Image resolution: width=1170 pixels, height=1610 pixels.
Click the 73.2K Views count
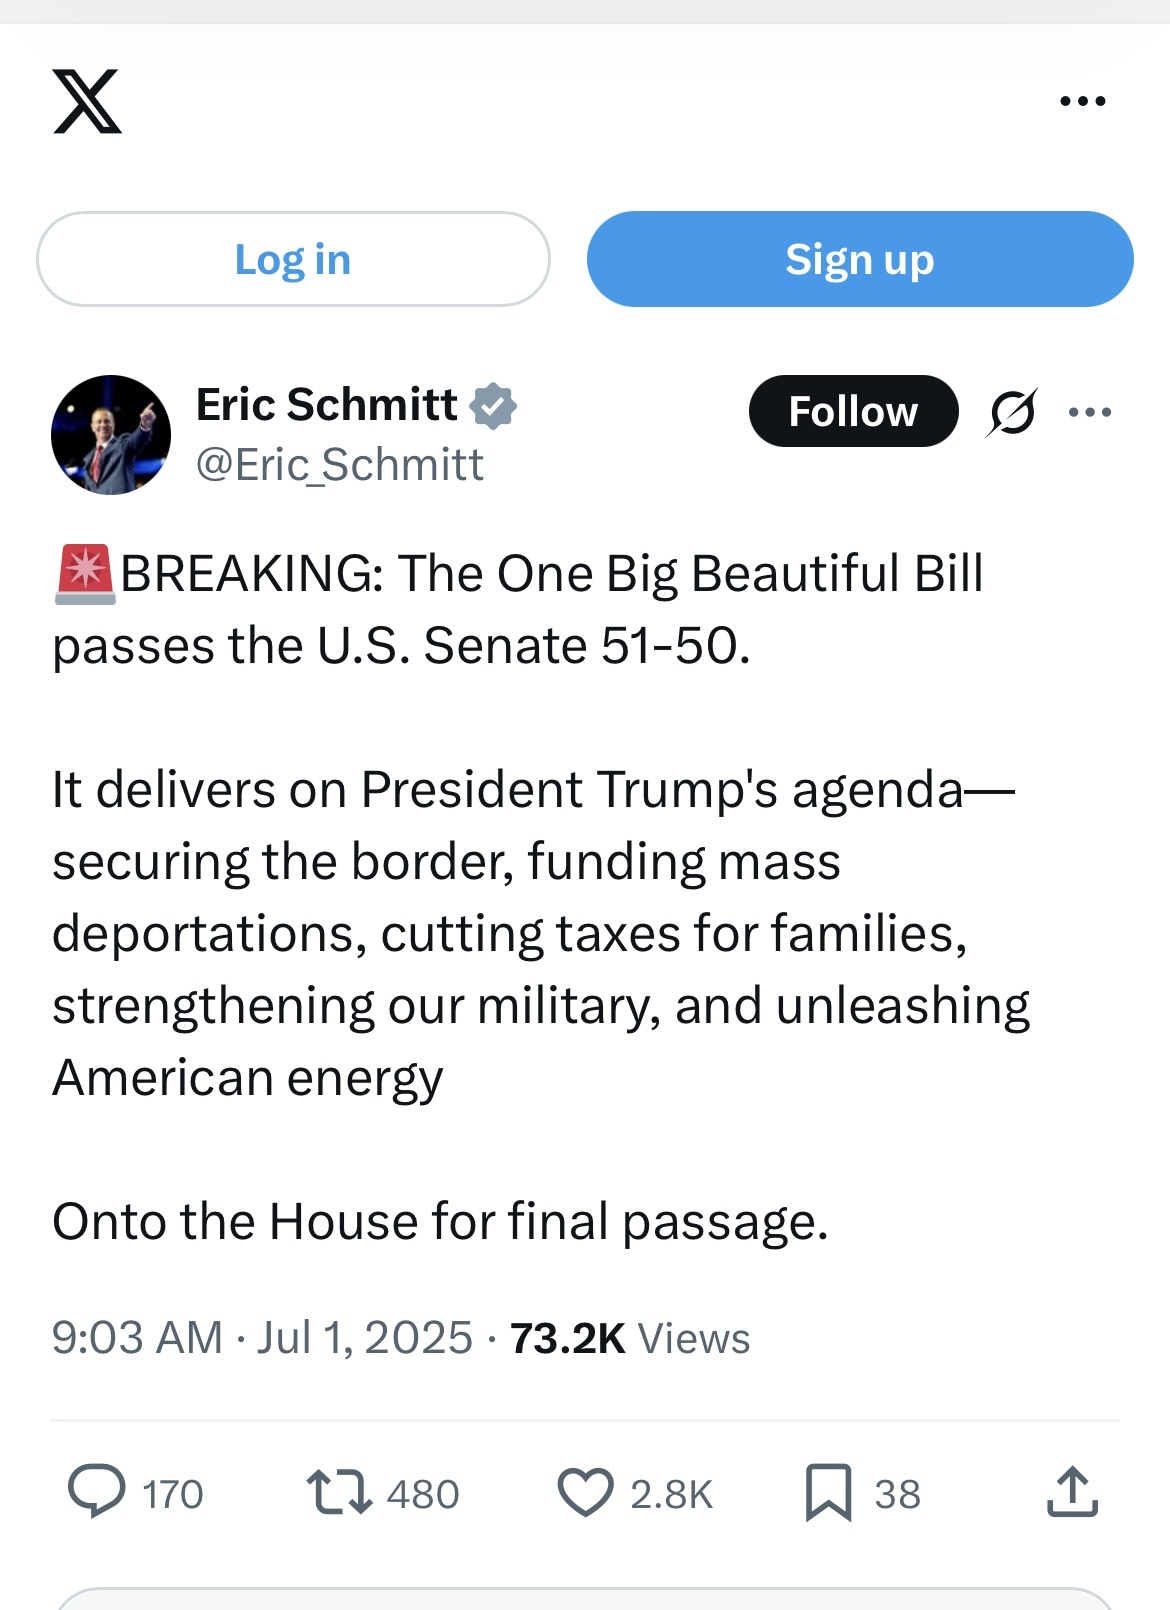pyautogui.click(x=630, y=1338)
